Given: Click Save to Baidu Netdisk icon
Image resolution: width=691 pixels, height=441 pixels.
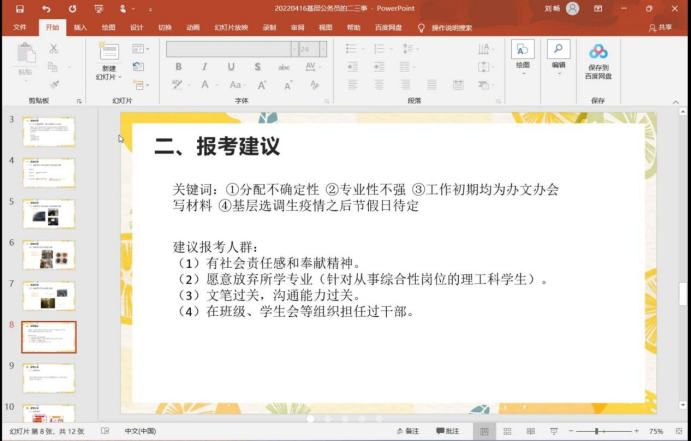Looking at the screenshot, I should [x=598, y=52].
